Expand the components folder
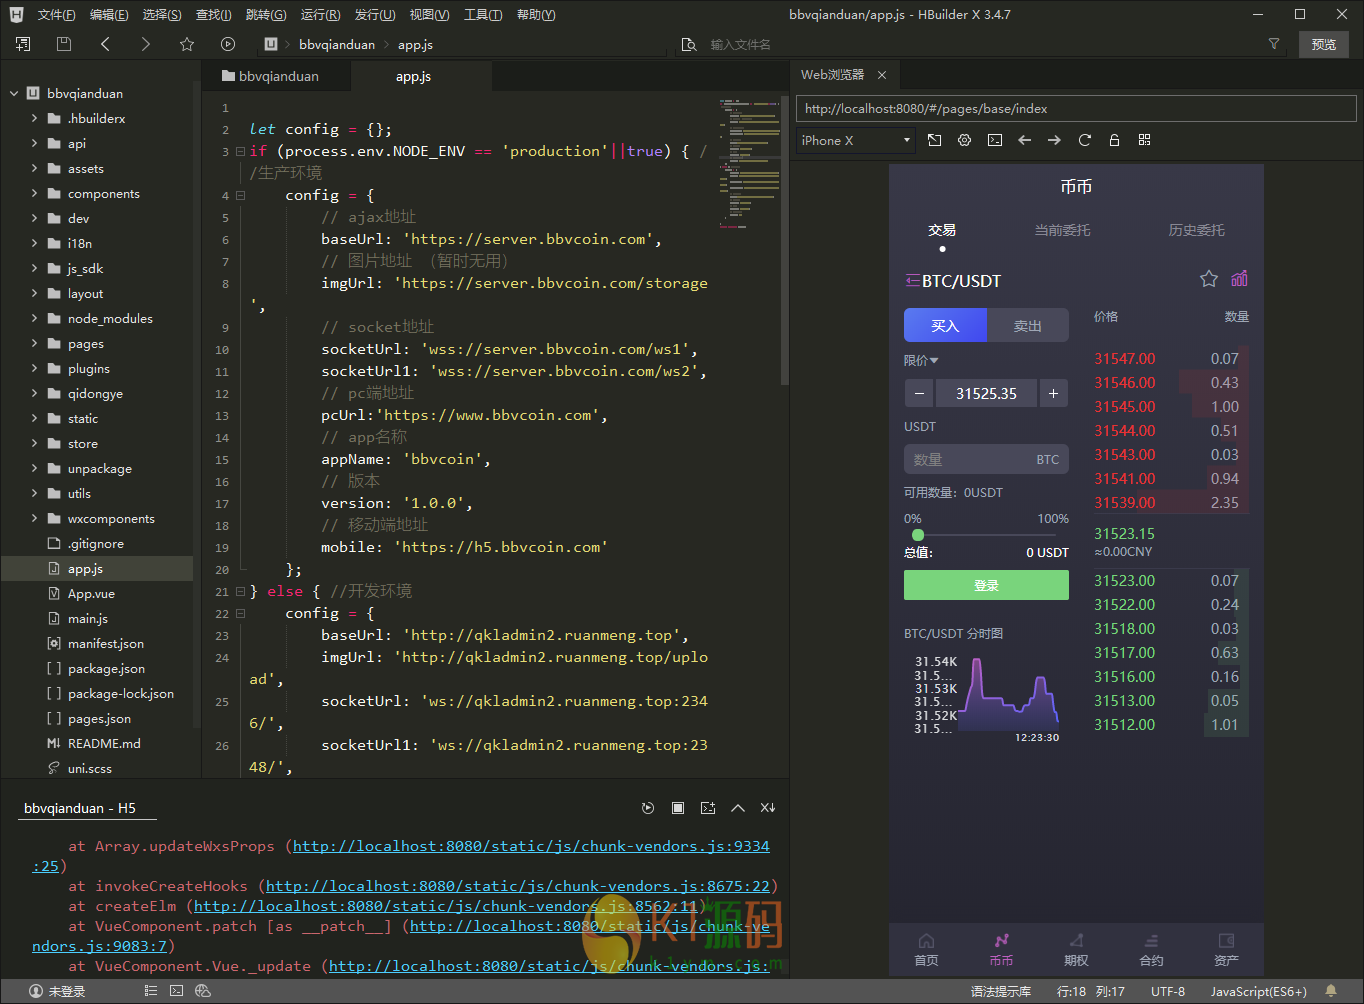The image size is (1364, 1004). [x=36, y=194]
